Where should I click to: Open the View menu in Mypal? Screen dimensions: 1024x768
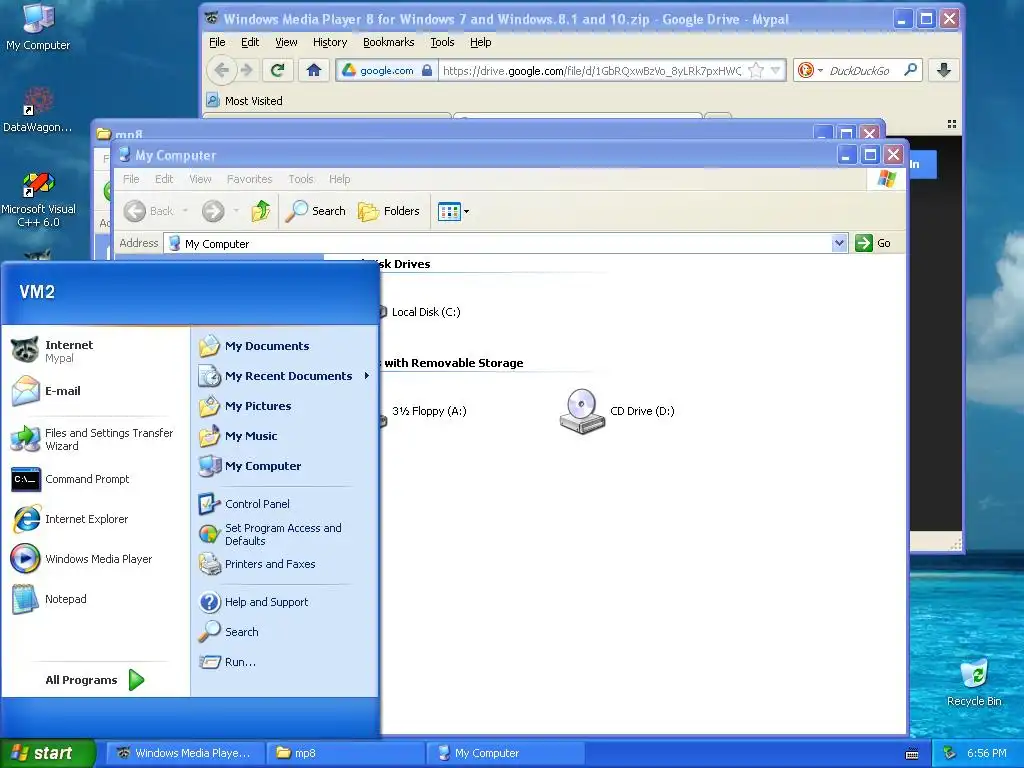coord(286,42)
